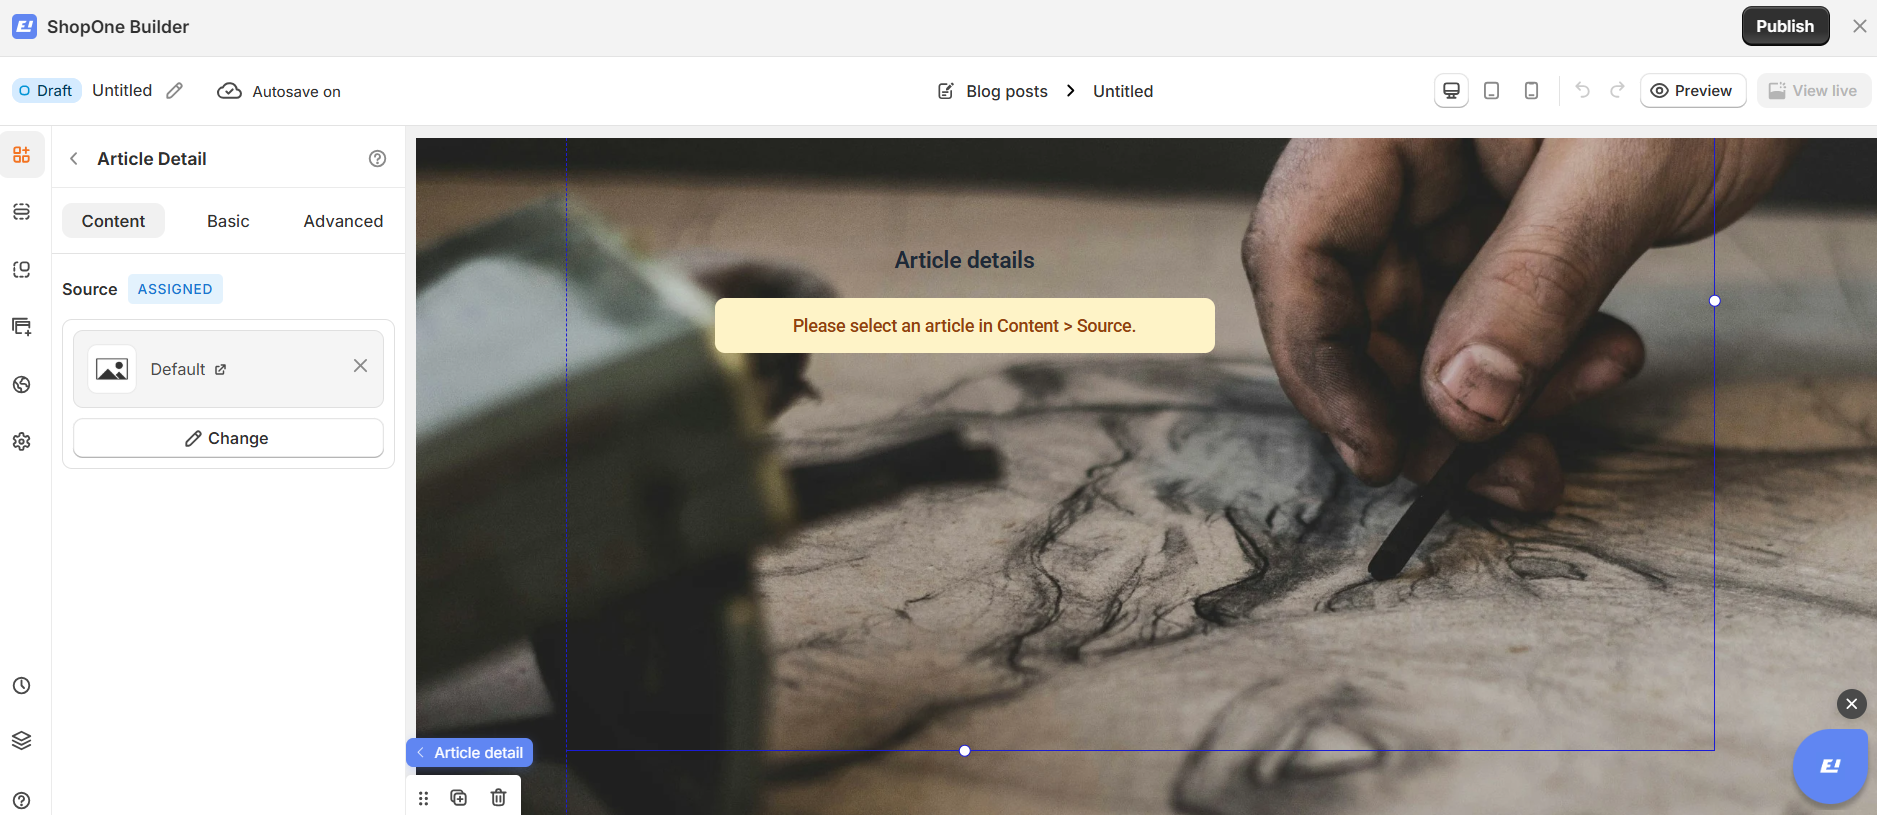Switch to mobile view mode
This screenshot has width=1877, height=815.
click(x=1532, y=91)
